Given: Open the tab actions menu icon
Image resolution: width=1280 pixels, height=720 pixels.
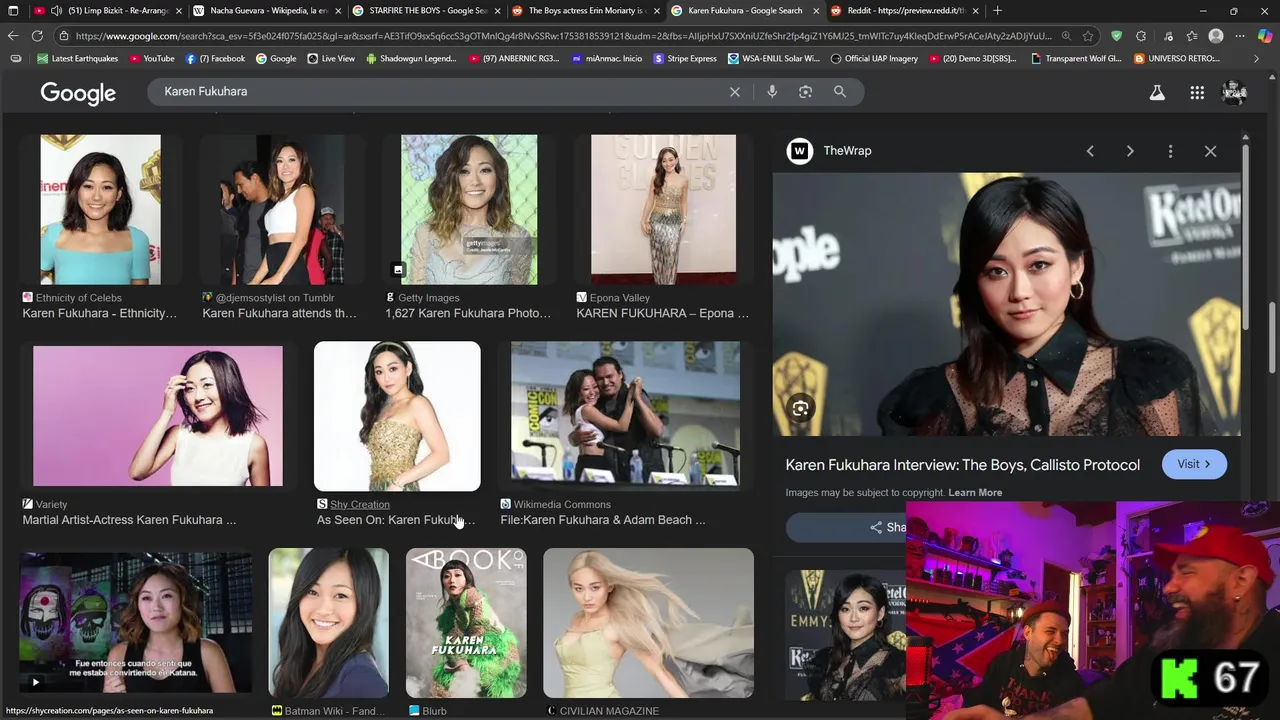Looking at the screenshot, I should point(13,11).
